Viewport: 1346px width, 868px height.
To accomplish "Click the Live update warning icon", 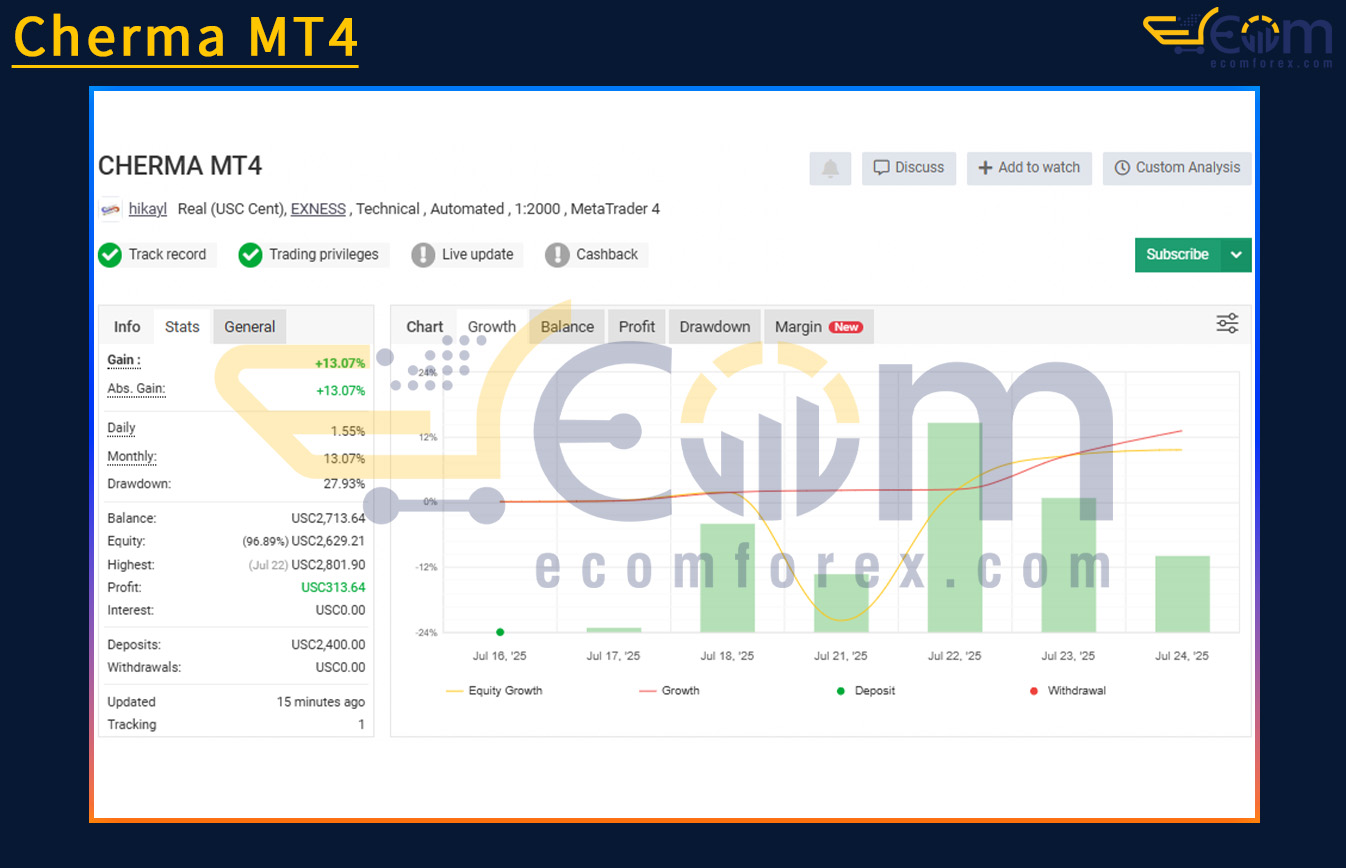I will point(424,255).
